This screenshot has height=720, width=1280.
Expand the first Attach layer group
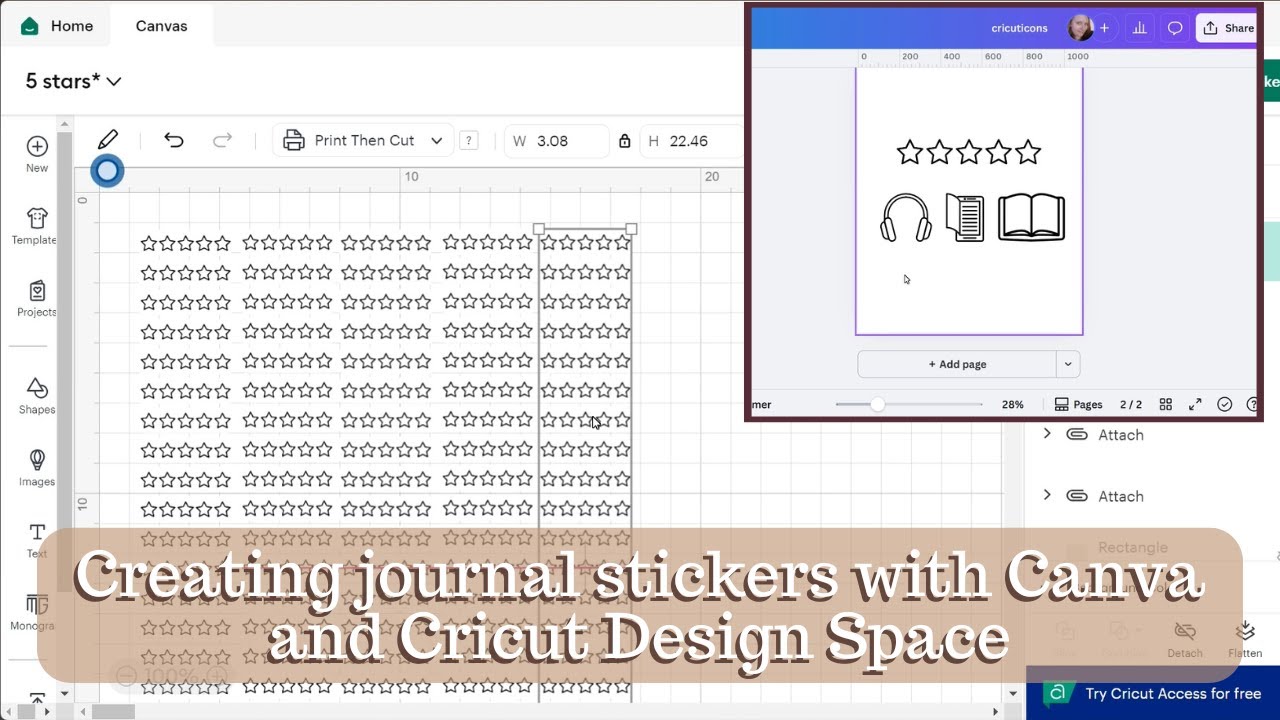click(1047, 434)
